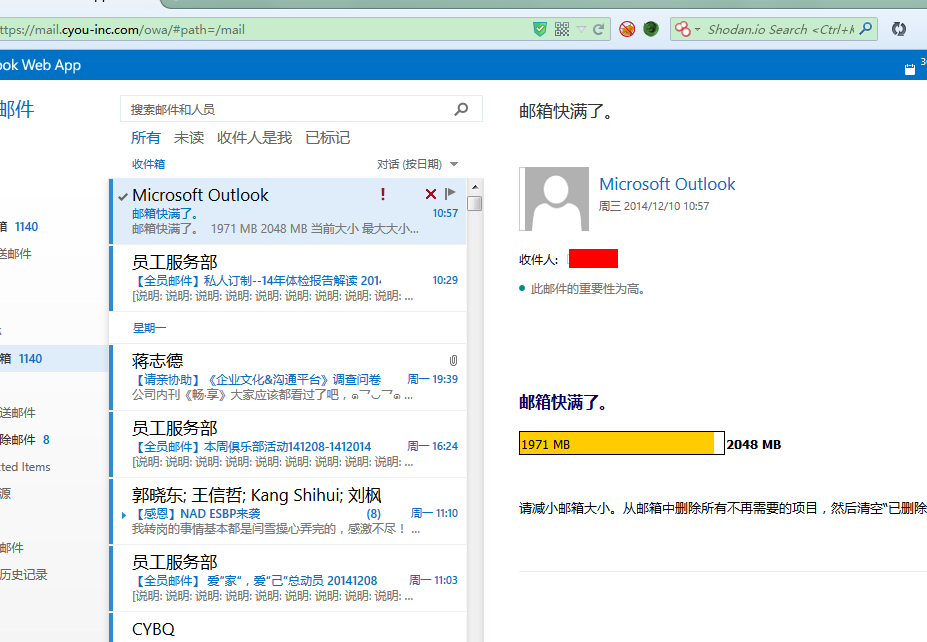
Task: Toggle the checkmark on Microsoft Outlook message
Action: click(123, 196)
